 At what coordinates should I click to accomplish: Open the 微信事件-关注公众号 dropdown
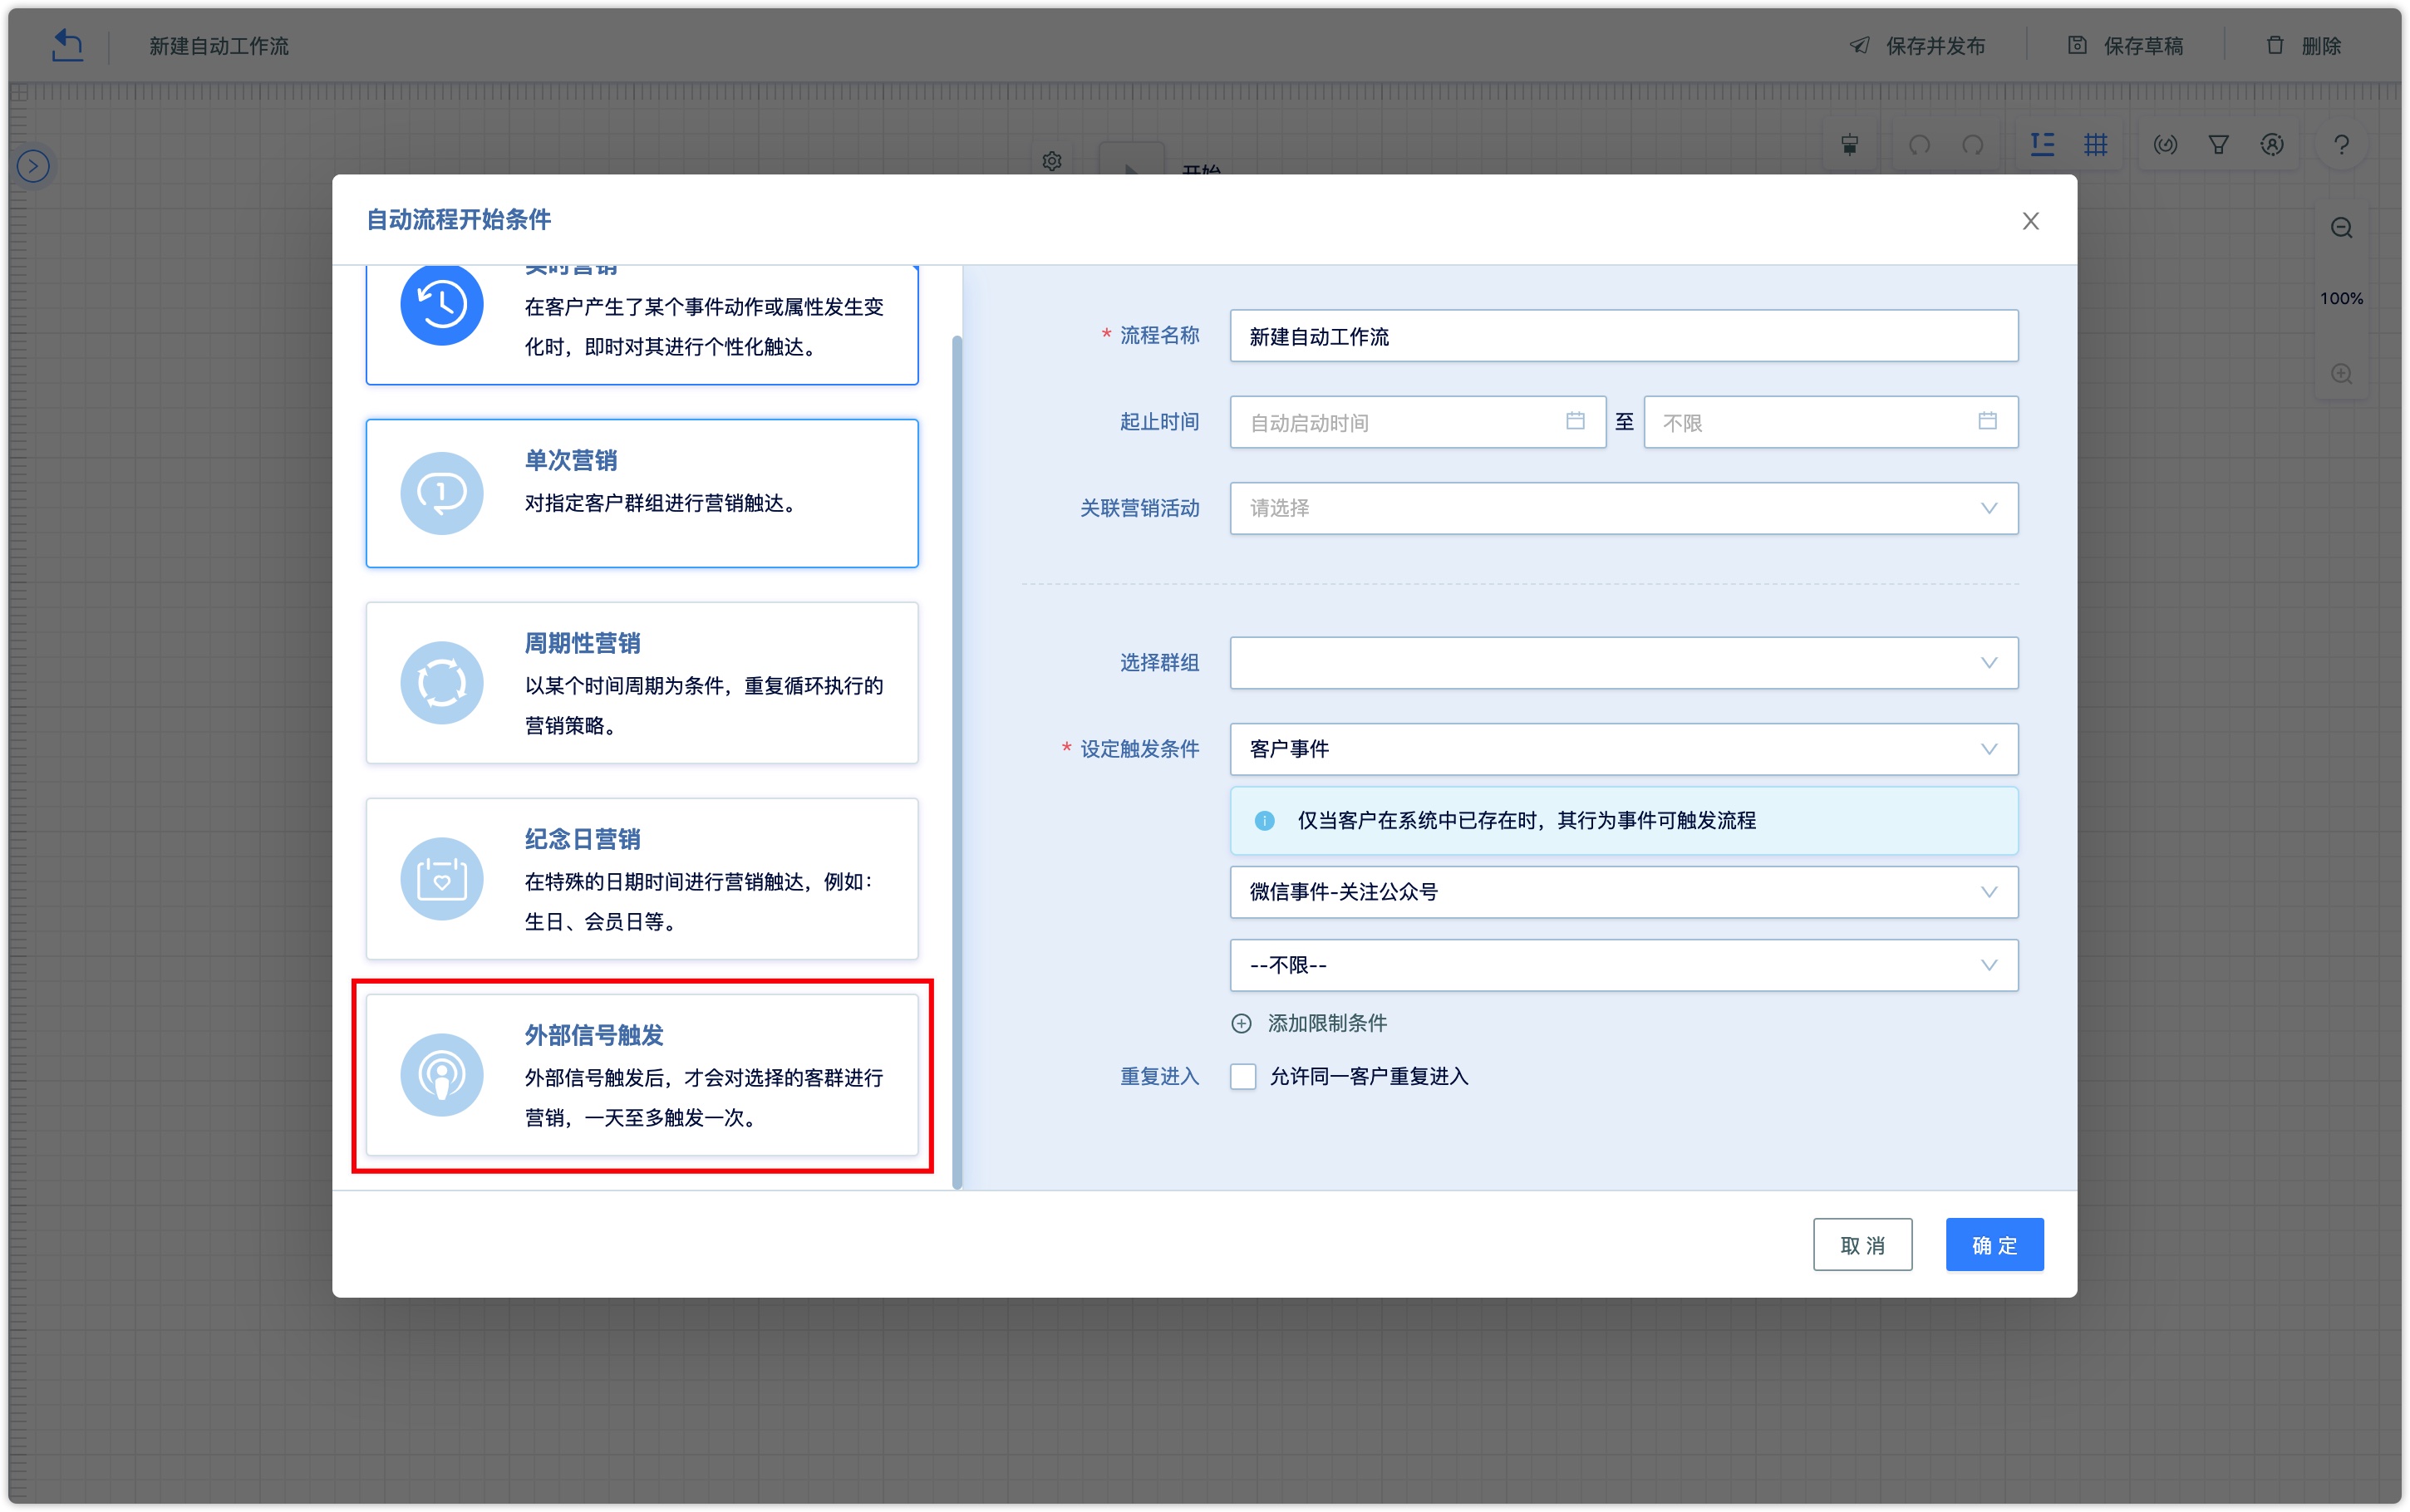coord(1624,892)
